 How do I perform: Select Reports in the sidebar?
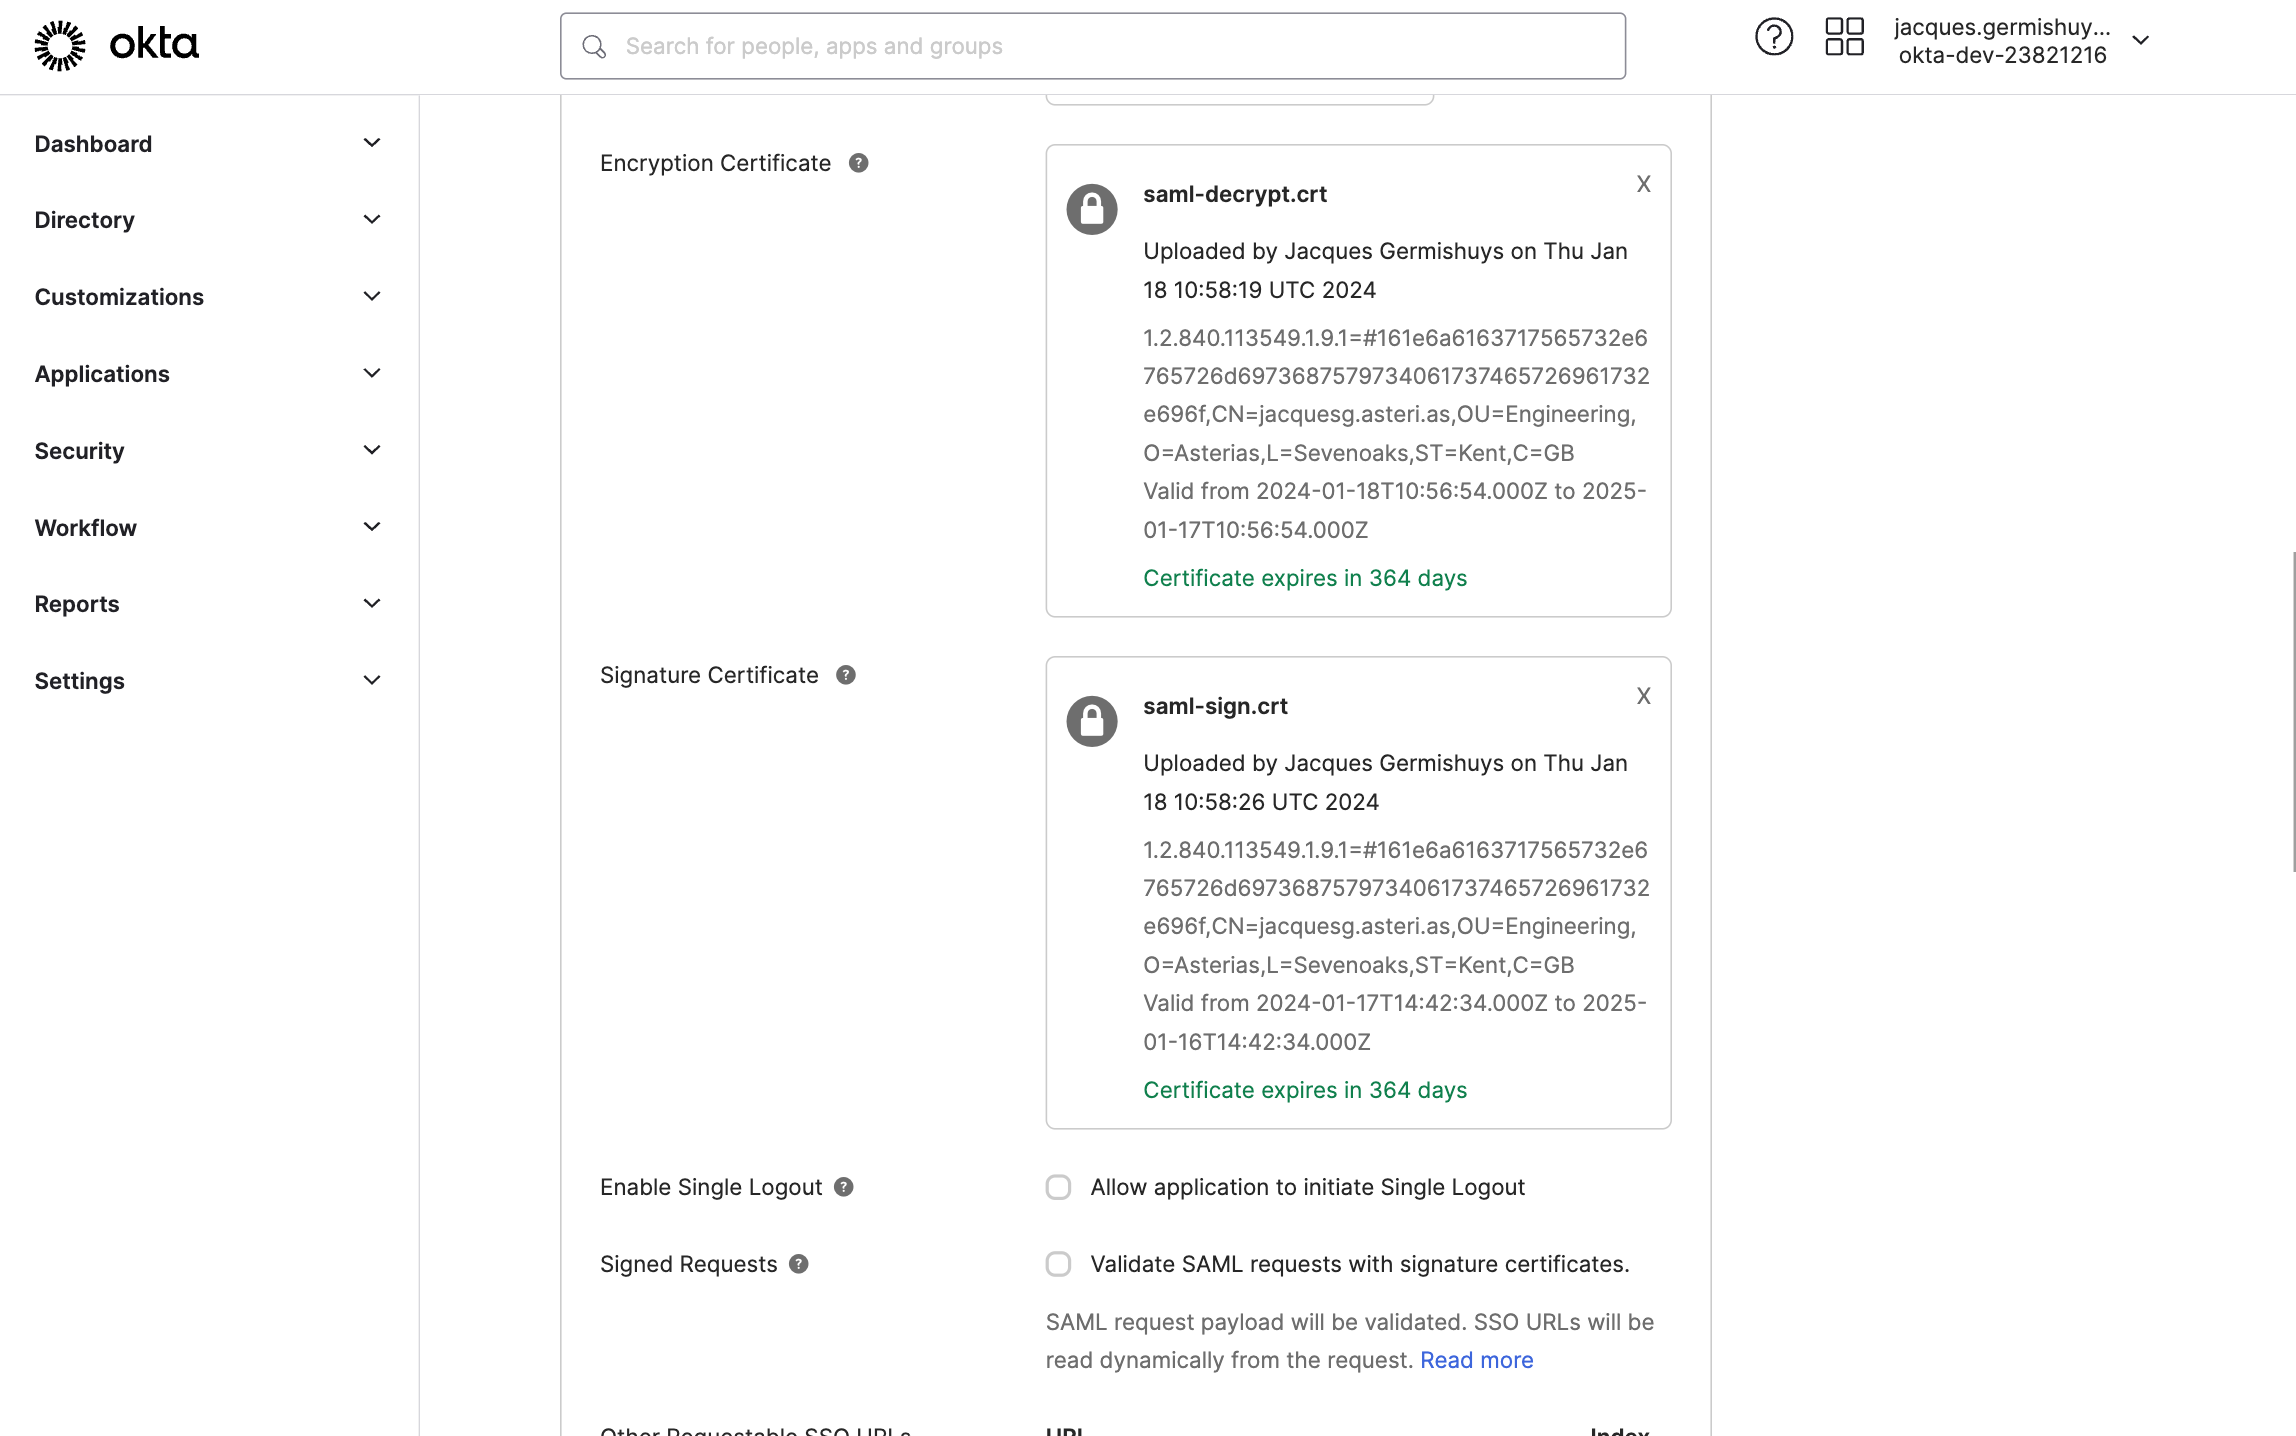tap(76, 603)
